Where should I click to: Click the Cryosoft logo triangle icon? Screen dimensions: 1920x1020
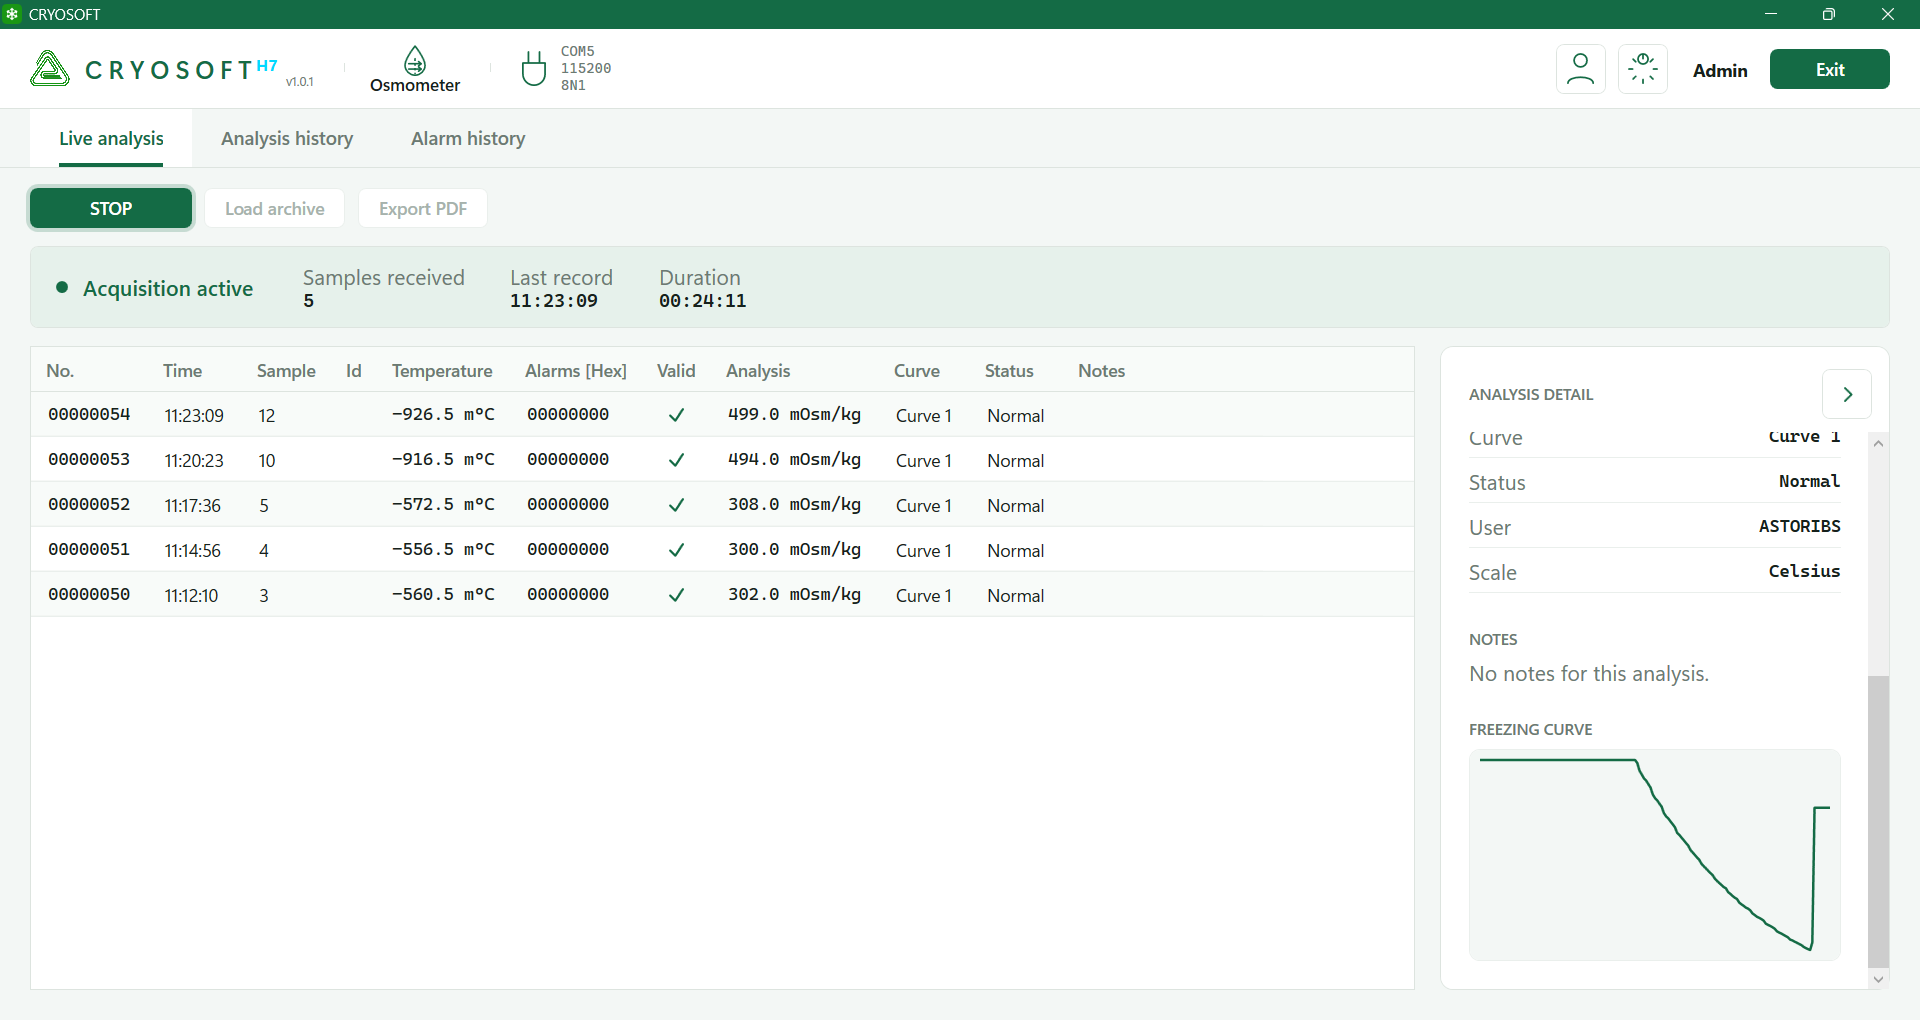point(50,69)
